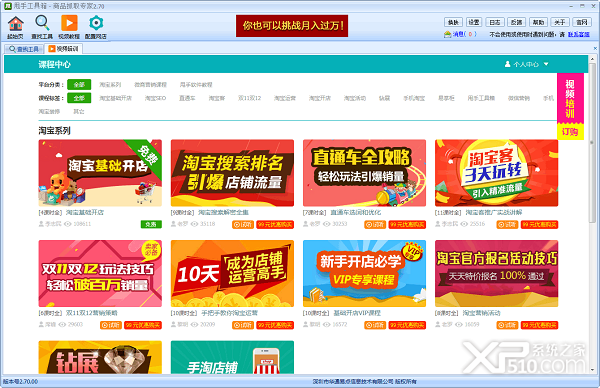Click the red 你也可以挑战月入过万 banner
The width and height of the screenshot is (600, 388).
(x=292, y=26)
